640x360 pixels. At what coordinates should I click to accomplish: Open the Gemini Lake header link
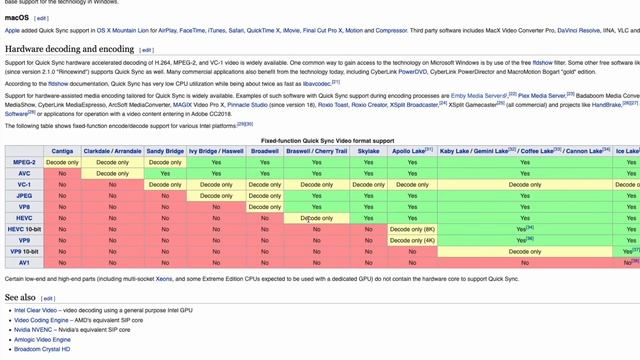point(490,151)
